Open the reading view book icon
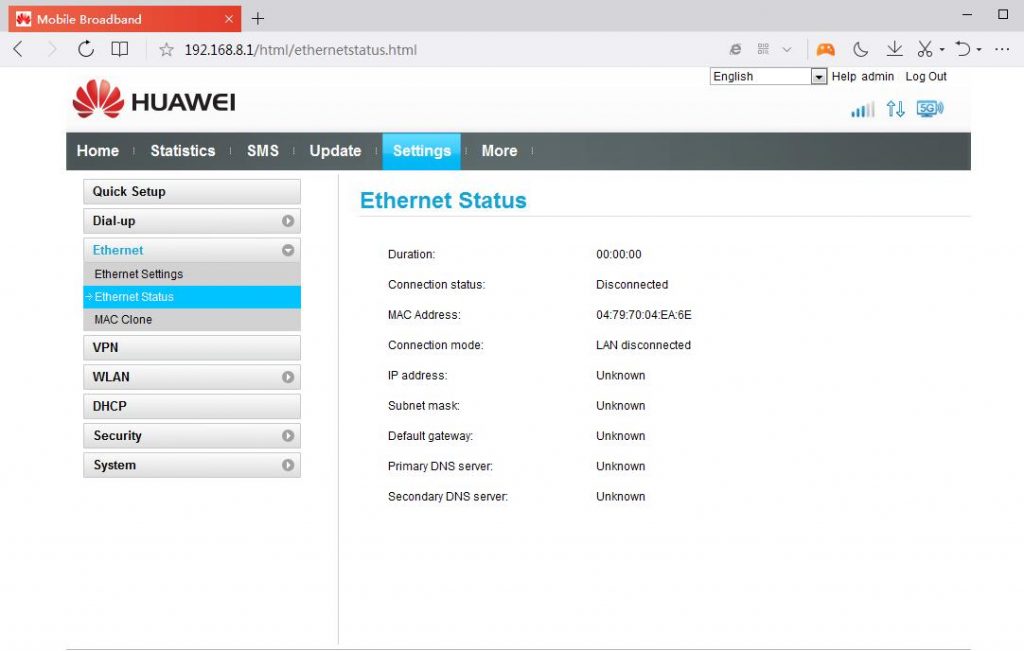 [119, 48]
